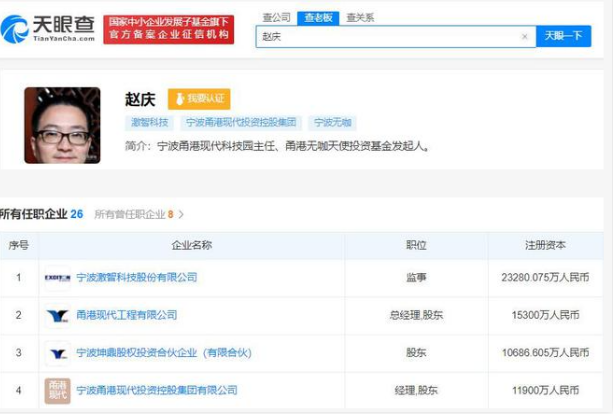Viewport: 613px width, 414px height.
Task: Select the 监事 position cell
Action: coord(416,278)
